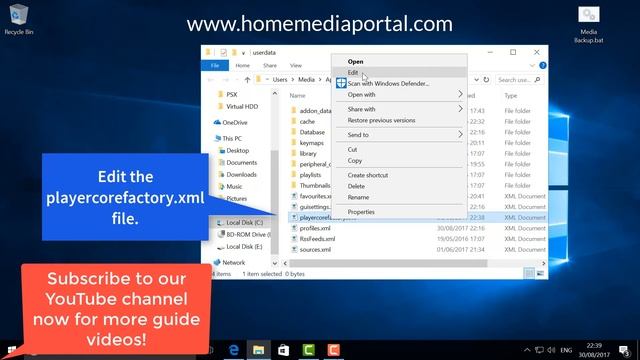Sort by the Name column header
Image resolution: width=640 pixels, height=360 pixels.
[298, 96]
